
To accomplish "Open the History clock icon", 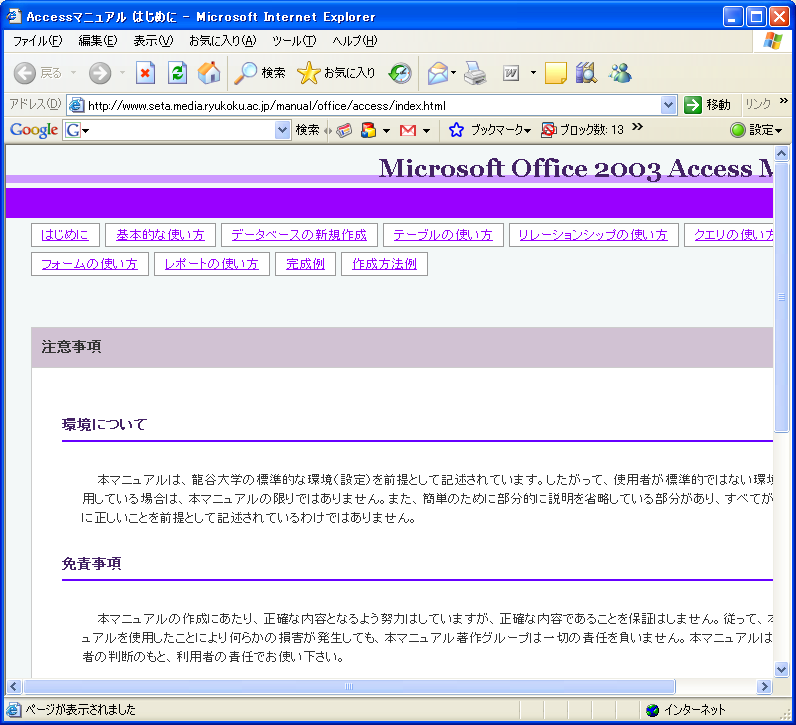I will [x=400, y=74].
